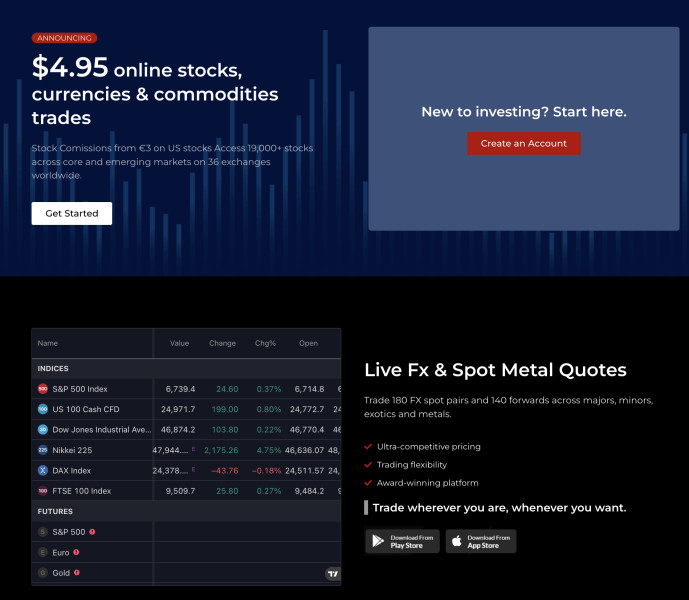Select the ANNOUNCING badge label
The width and height of the screenshot is (689, 600).
click(64, 38)
